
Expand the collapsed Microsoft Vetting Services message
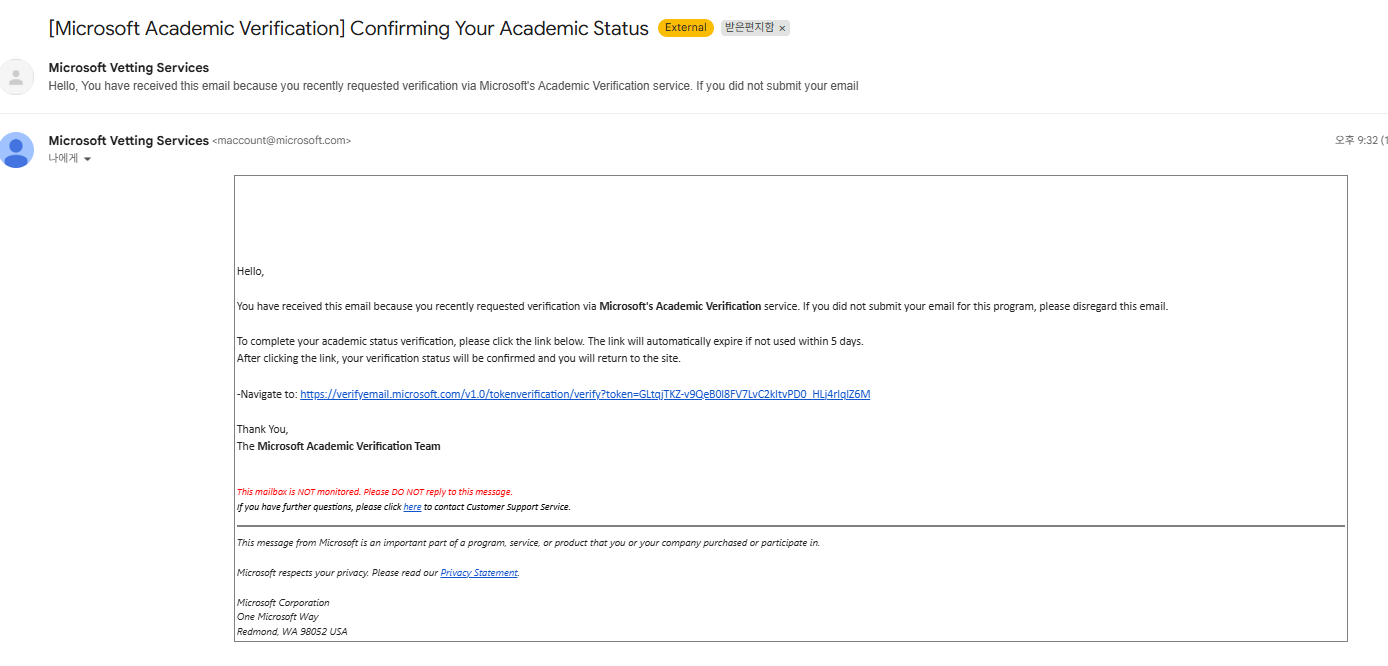point(694,77)
